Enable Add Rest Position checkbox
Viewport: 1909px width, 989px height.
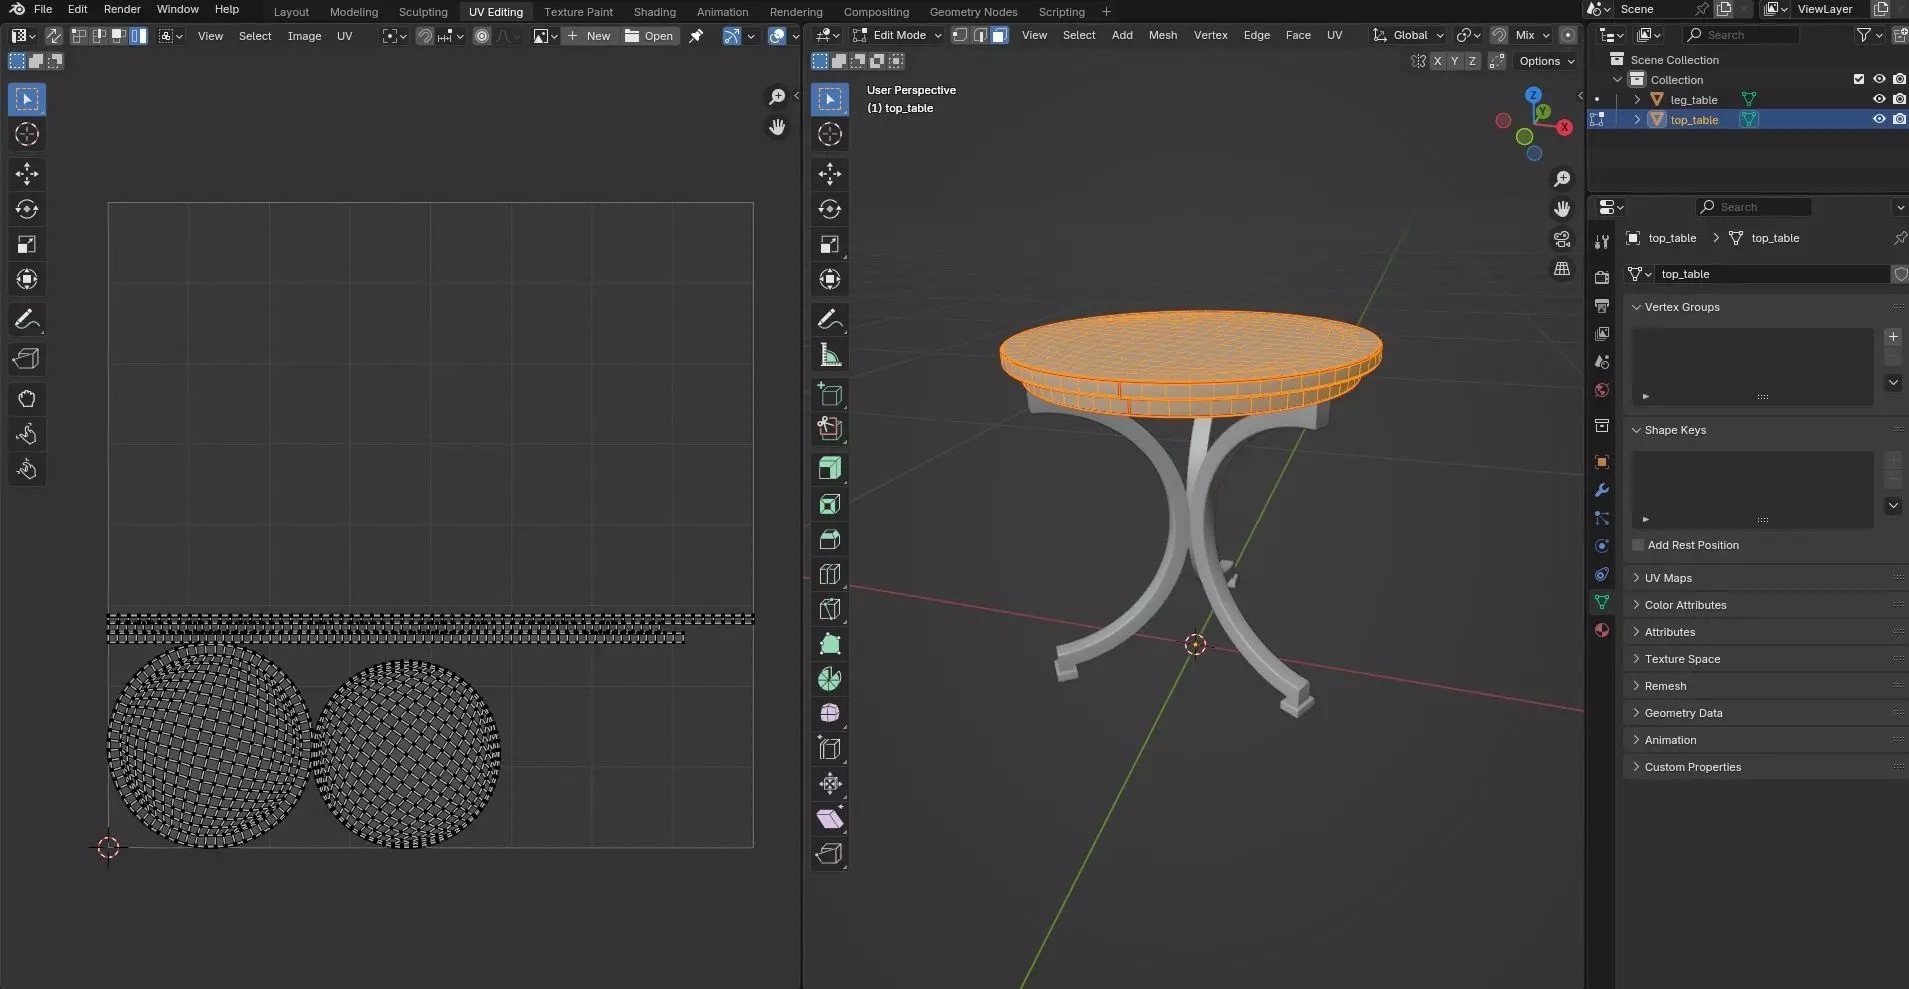(x=1638, y=545)
